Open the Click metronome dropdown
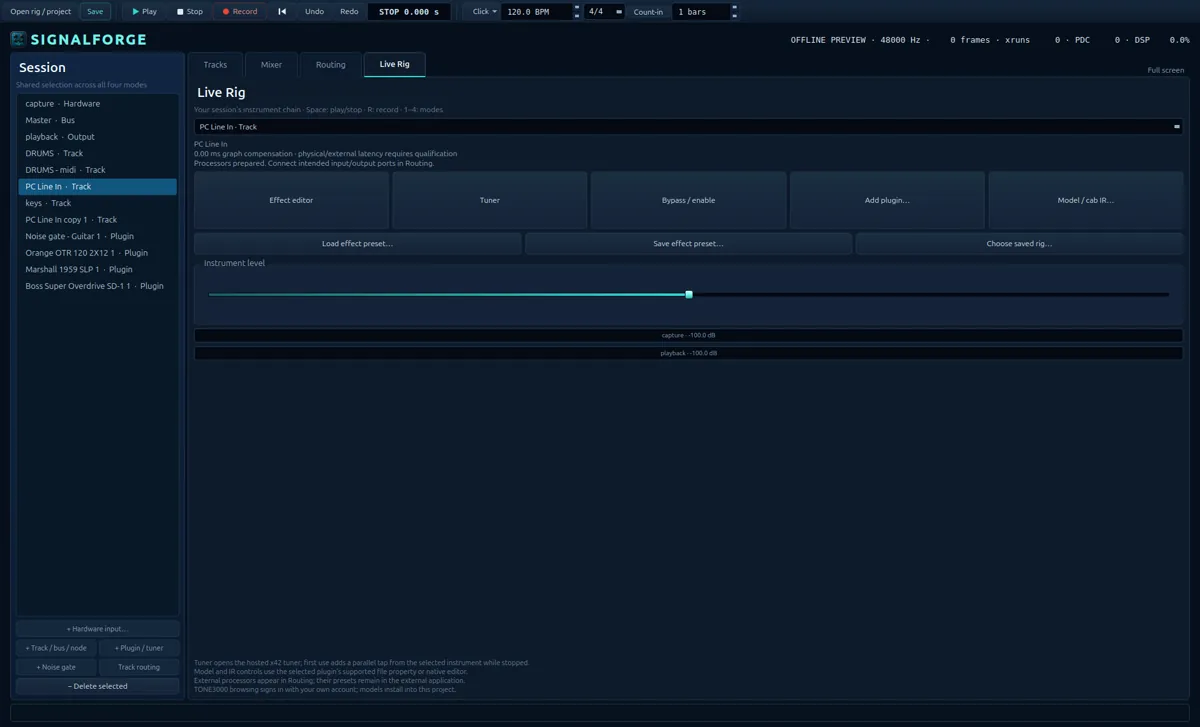The height and width of the screenshot is (727, 1200). tap(485, 12)
